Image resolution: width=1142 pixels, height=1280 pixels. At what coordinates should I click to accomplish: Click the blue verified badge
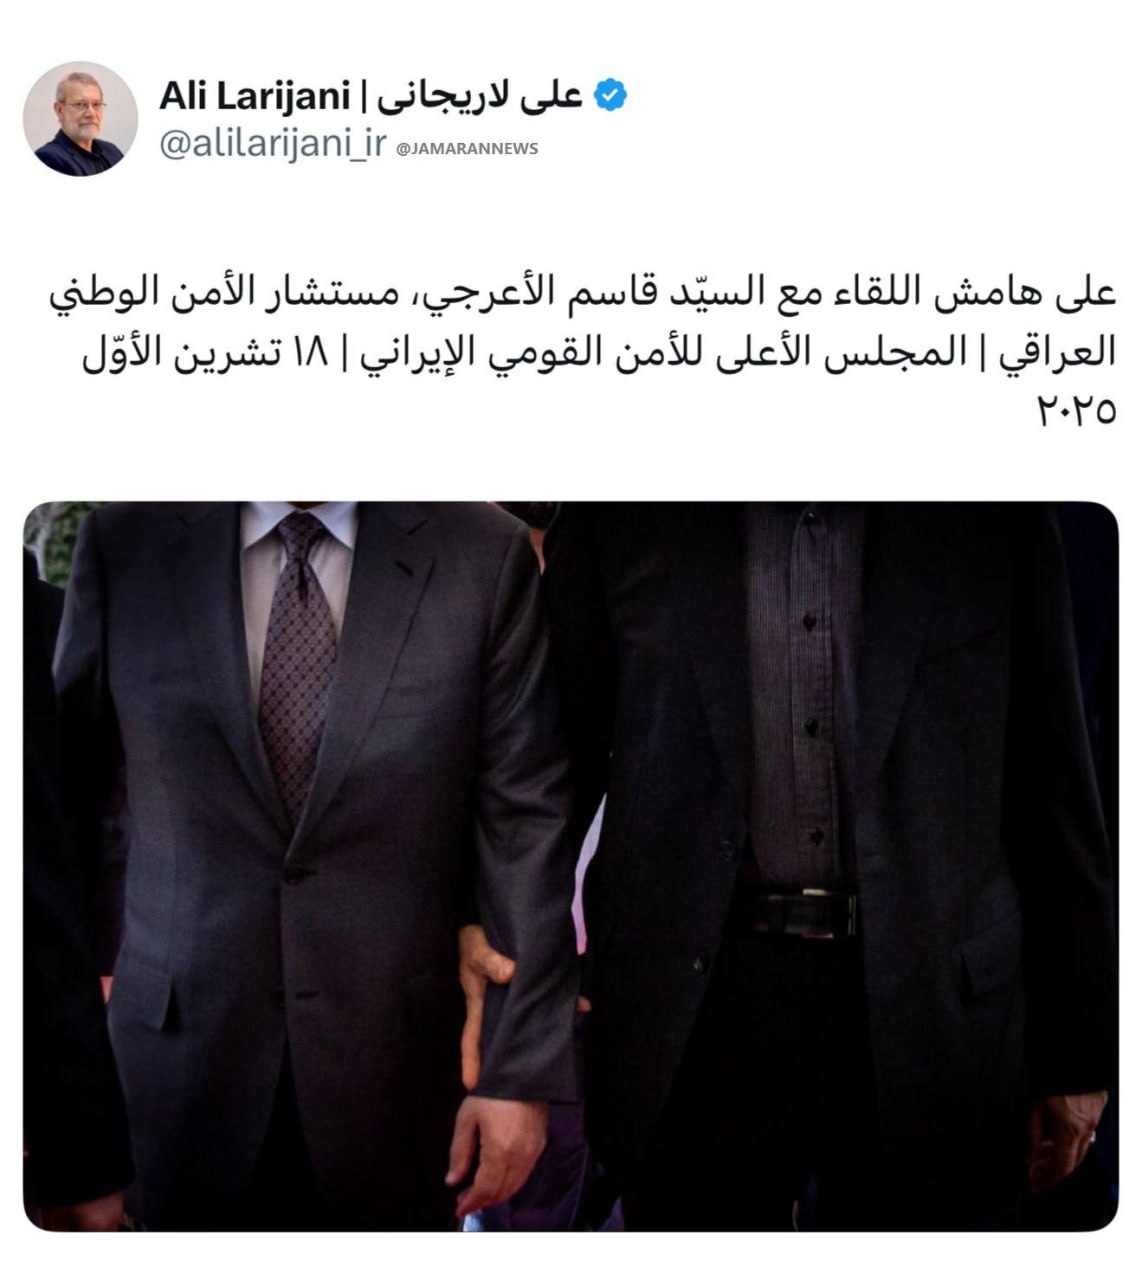click(610, 95)
